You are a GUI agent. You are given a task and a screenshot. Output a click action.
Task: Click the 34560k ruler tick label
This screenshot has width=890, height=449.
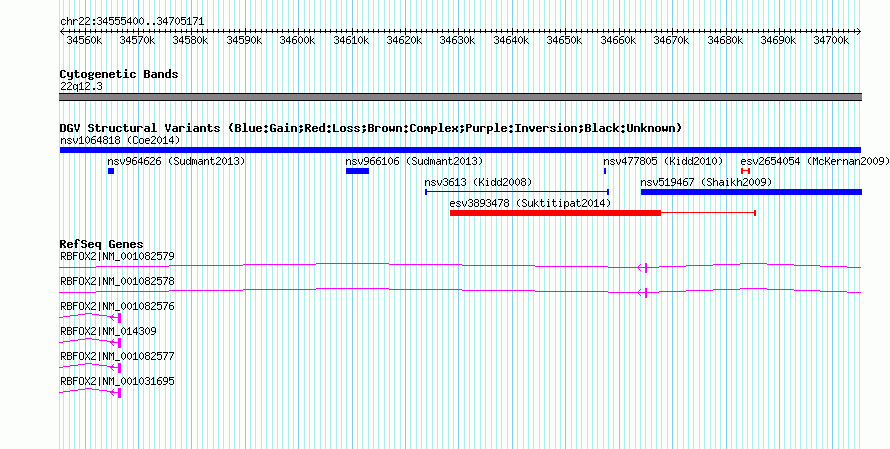pyautogui.click(x=84, y=41)
